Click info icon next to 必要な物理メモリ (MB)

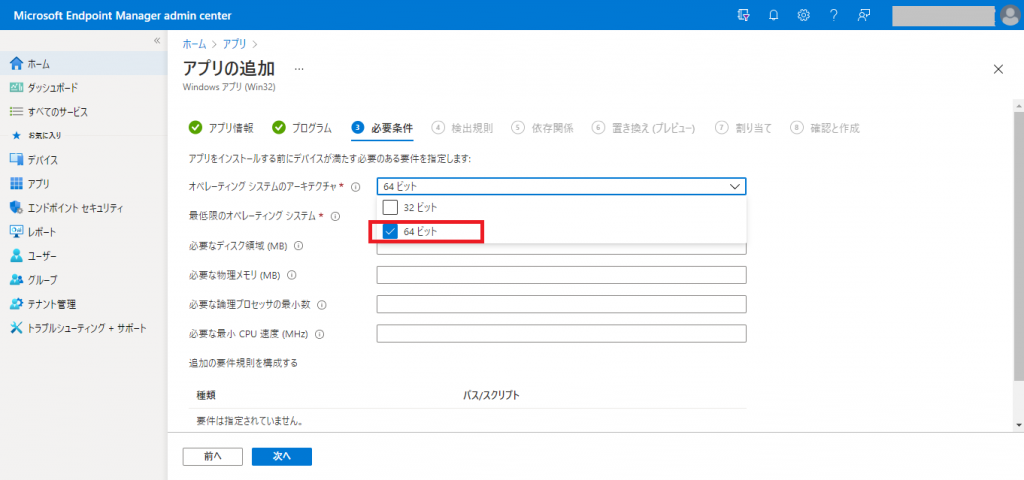[x=291, y=276]
